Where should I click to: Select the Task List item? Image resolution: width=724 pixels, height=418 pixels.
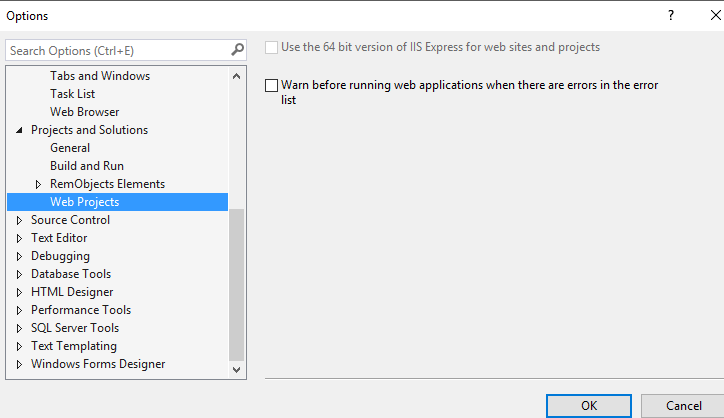click(72, 94)
